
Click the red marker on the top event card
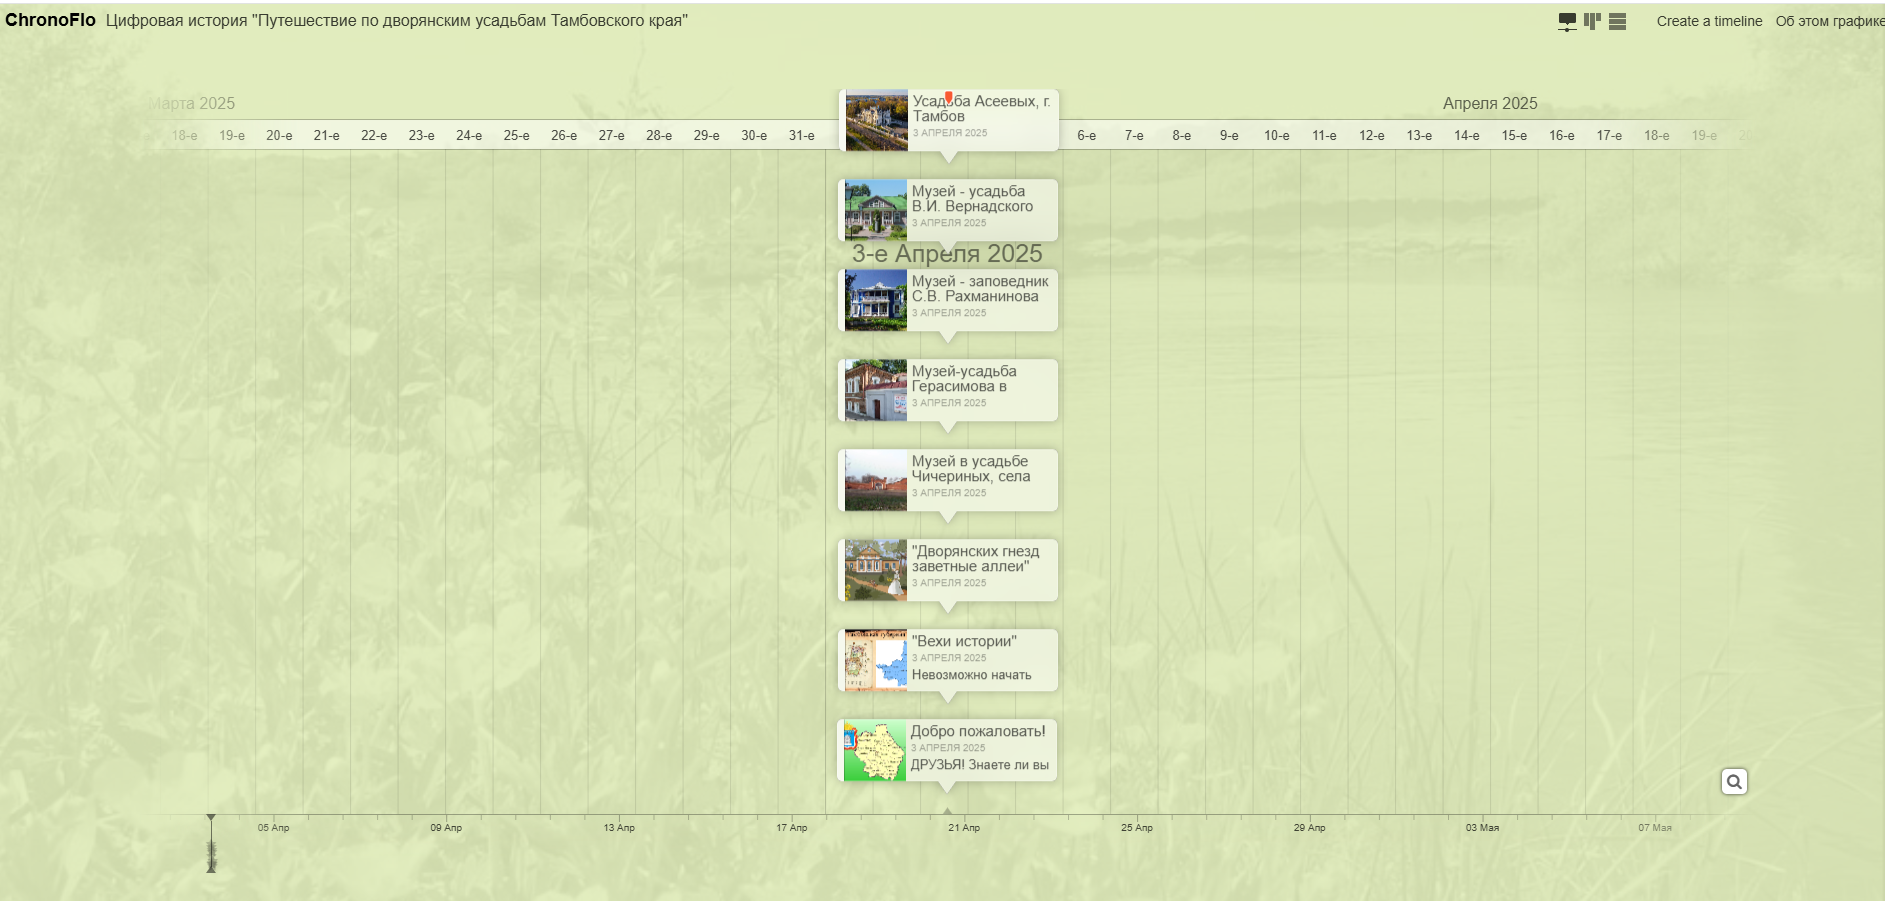948,98
